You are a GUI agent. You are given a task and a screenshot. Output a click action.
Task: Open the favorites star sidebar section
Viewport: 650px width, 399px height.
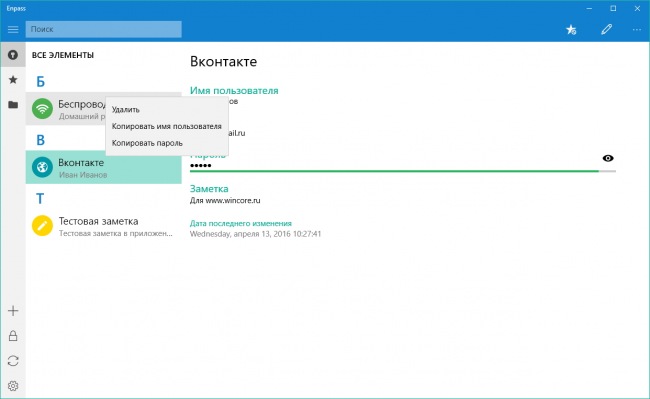[x=13, y=80]
